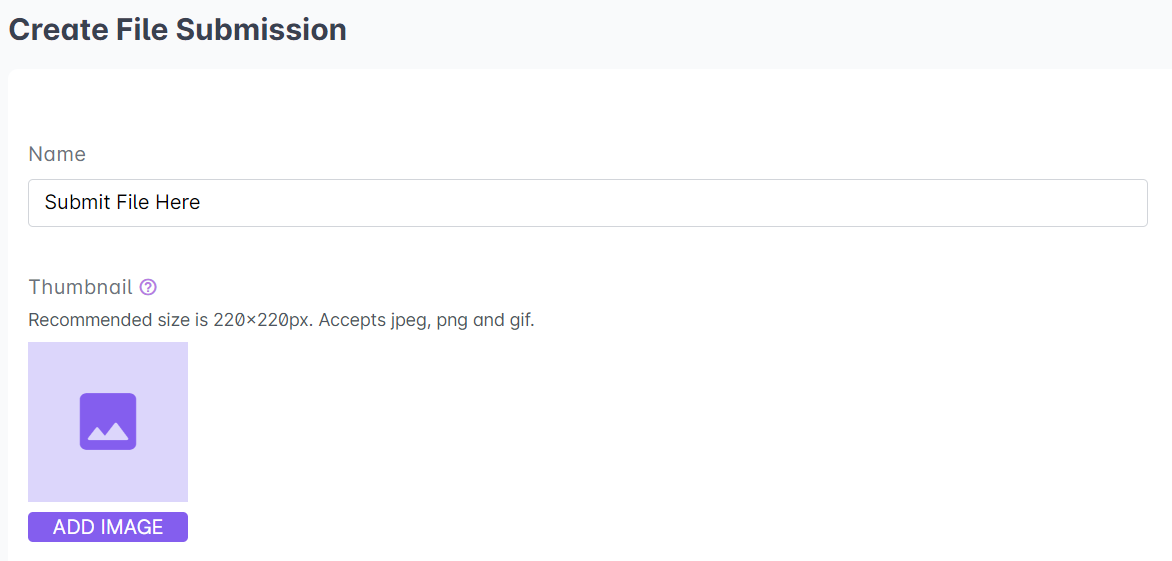Viewport: 1172px width, 561px height.
Task: Click the word "File" in the page title
Action: (x=142, y=30)
